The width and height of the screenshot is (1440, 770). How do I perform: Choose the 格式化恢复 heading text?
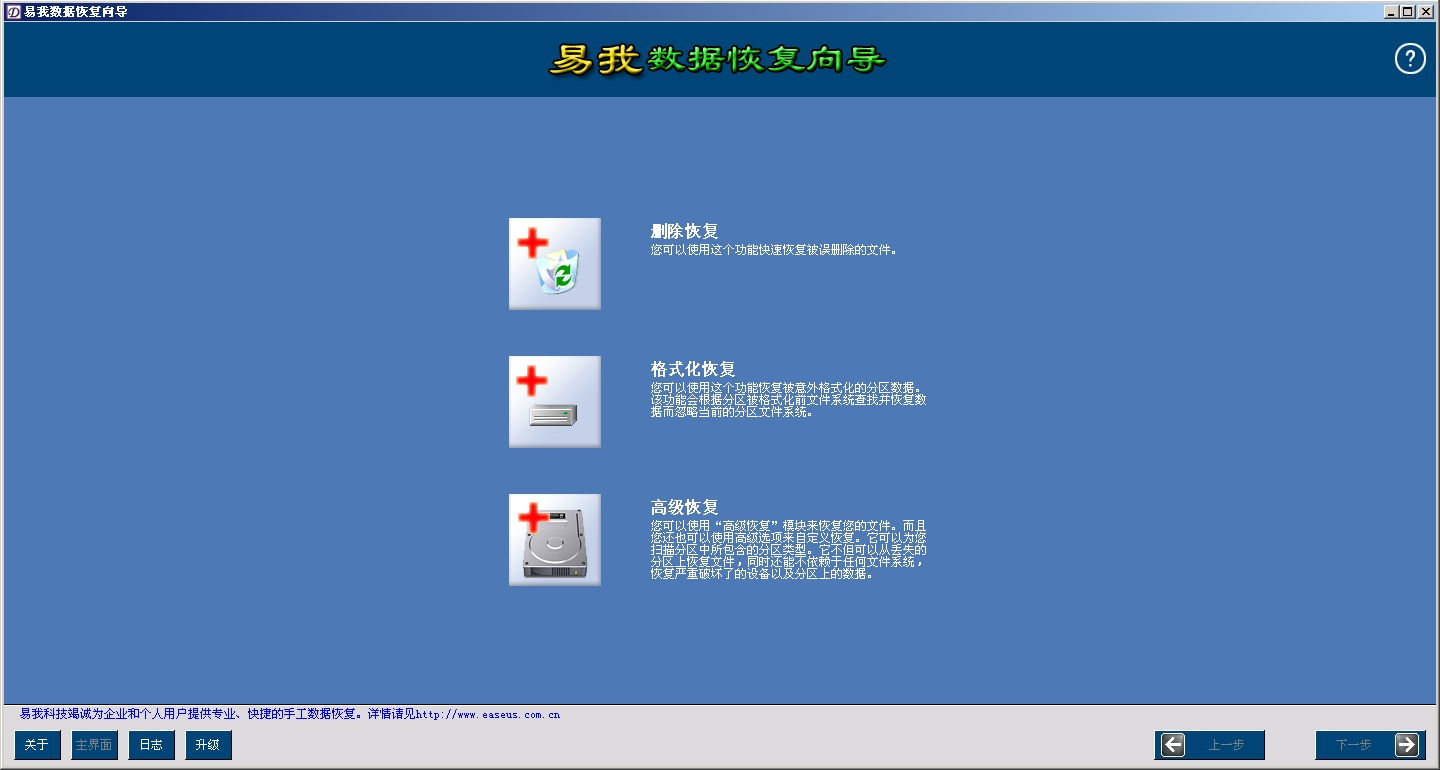693,369
